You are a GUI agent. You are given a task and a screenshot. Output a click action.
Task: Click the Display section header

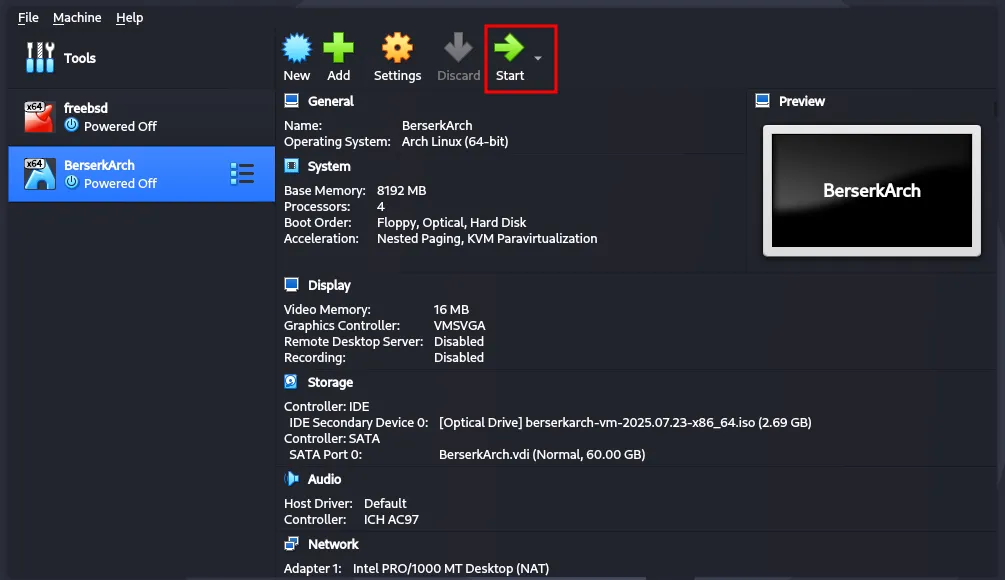[x=329, y=285]
